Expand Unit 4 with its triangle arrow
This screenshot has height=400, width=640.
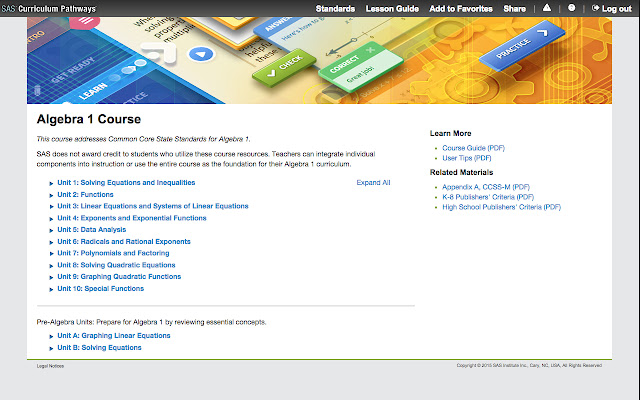coord(51,219)
